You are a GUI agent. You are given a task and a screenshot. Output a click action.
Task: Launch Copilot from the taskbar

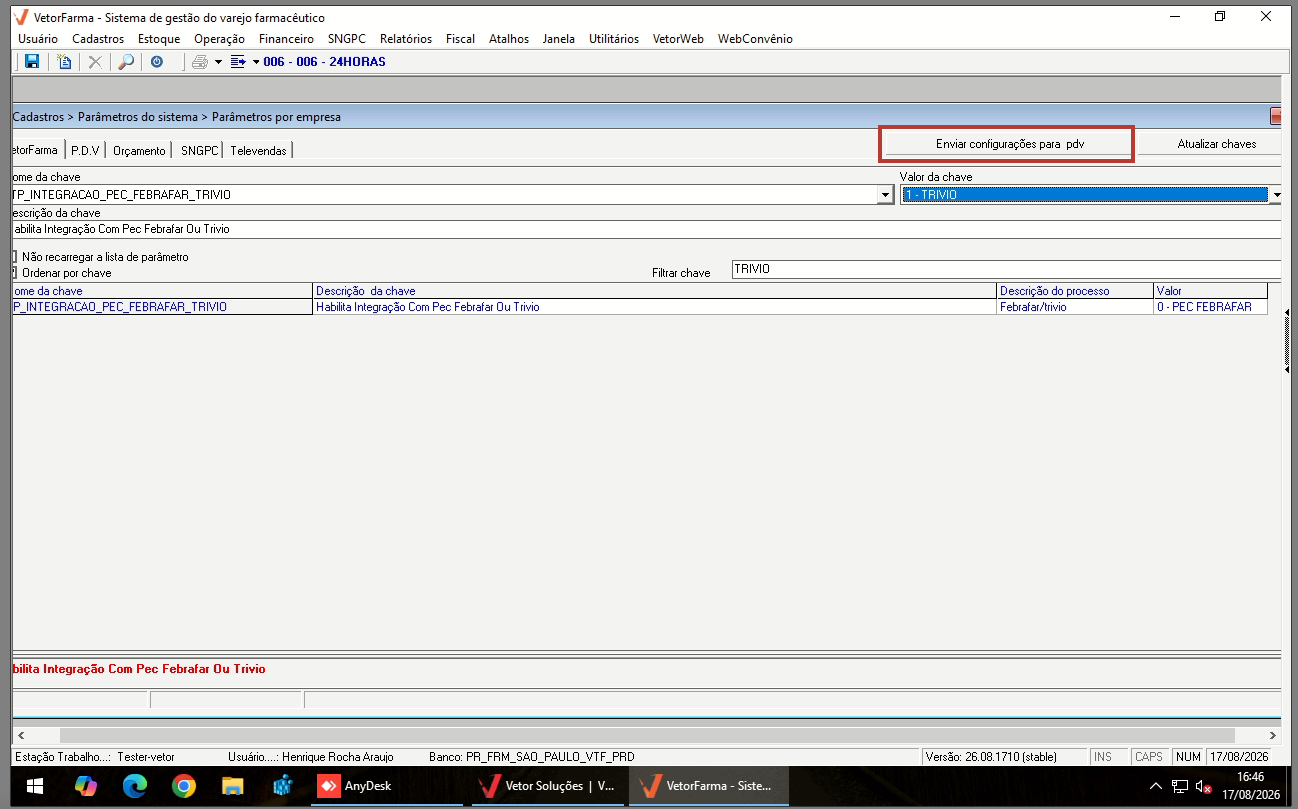[86, 787]
